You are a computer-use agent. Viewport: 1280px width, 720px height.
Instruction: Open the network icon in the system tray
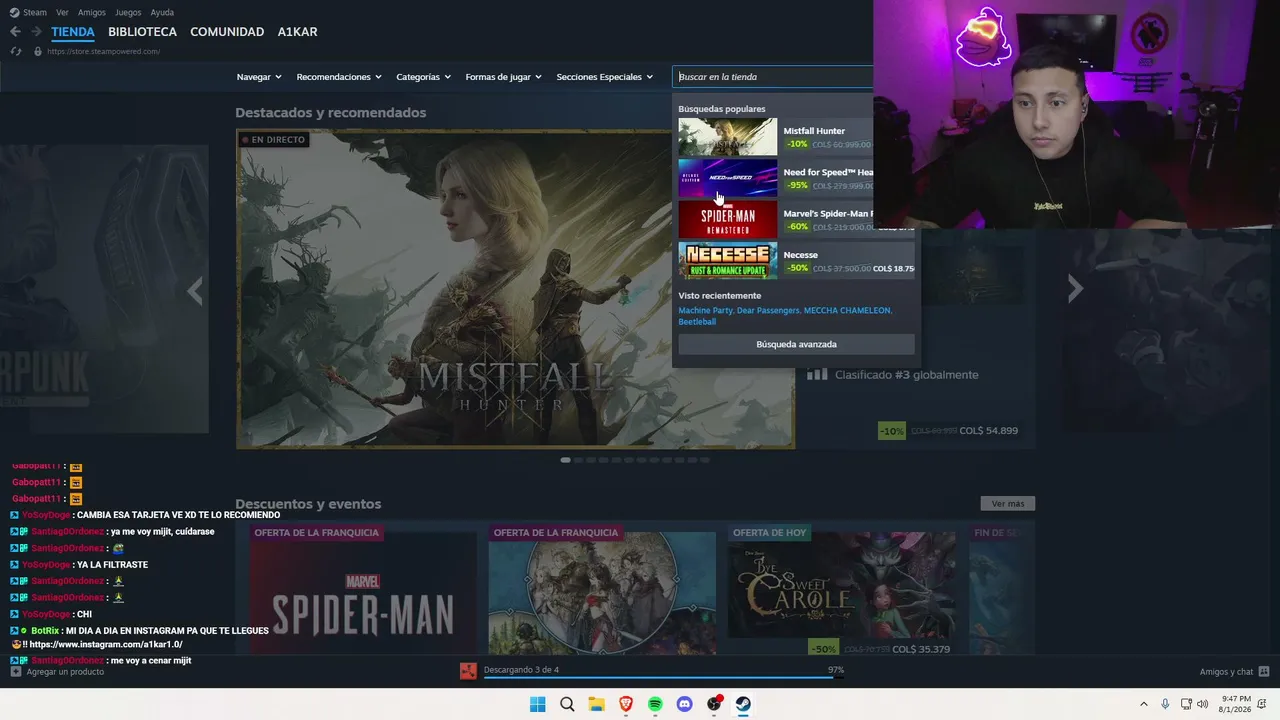1186,704
